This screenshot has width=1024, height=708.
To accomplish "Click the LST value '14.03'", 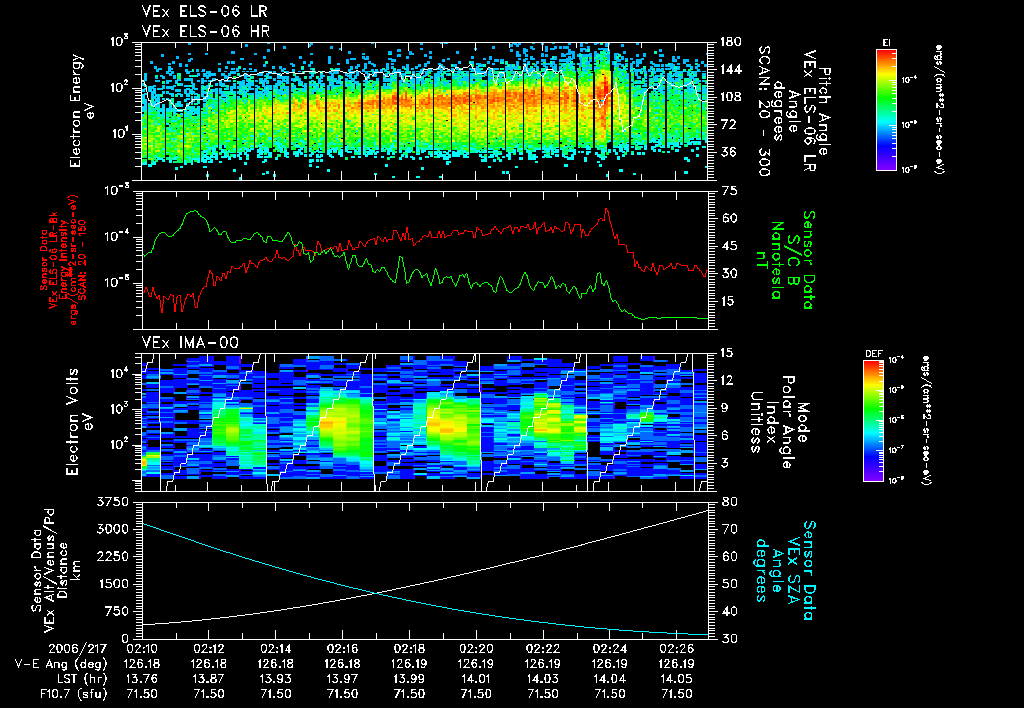I will 543,679.
